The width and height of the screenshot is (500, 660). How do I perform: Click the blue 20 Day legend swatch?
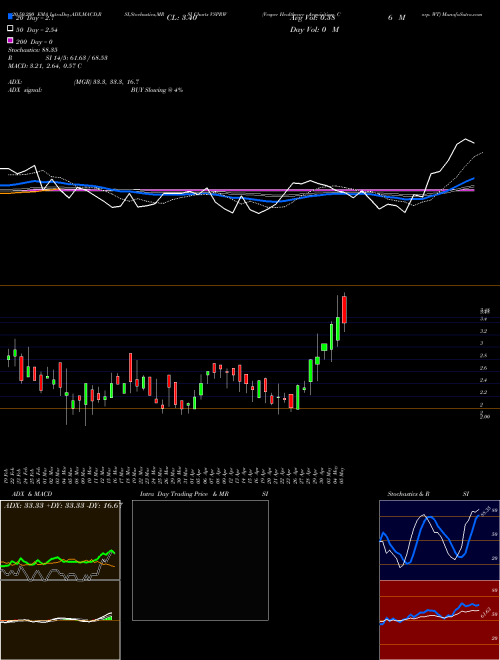(10, 17)
